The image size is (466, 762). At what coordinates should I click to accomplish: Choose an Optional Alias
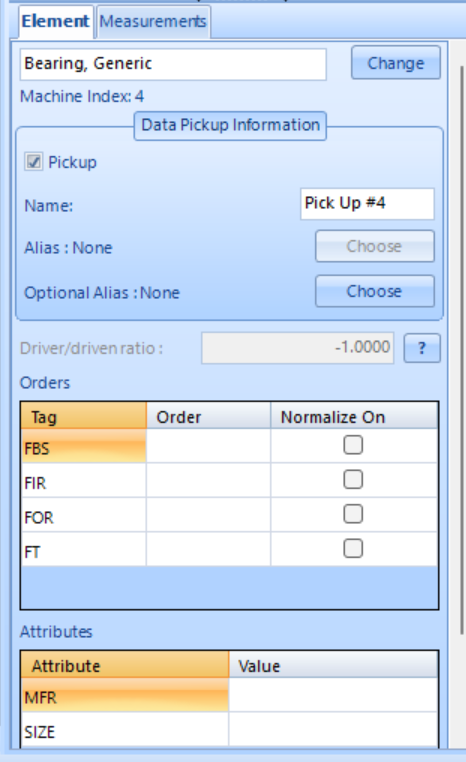374,291
